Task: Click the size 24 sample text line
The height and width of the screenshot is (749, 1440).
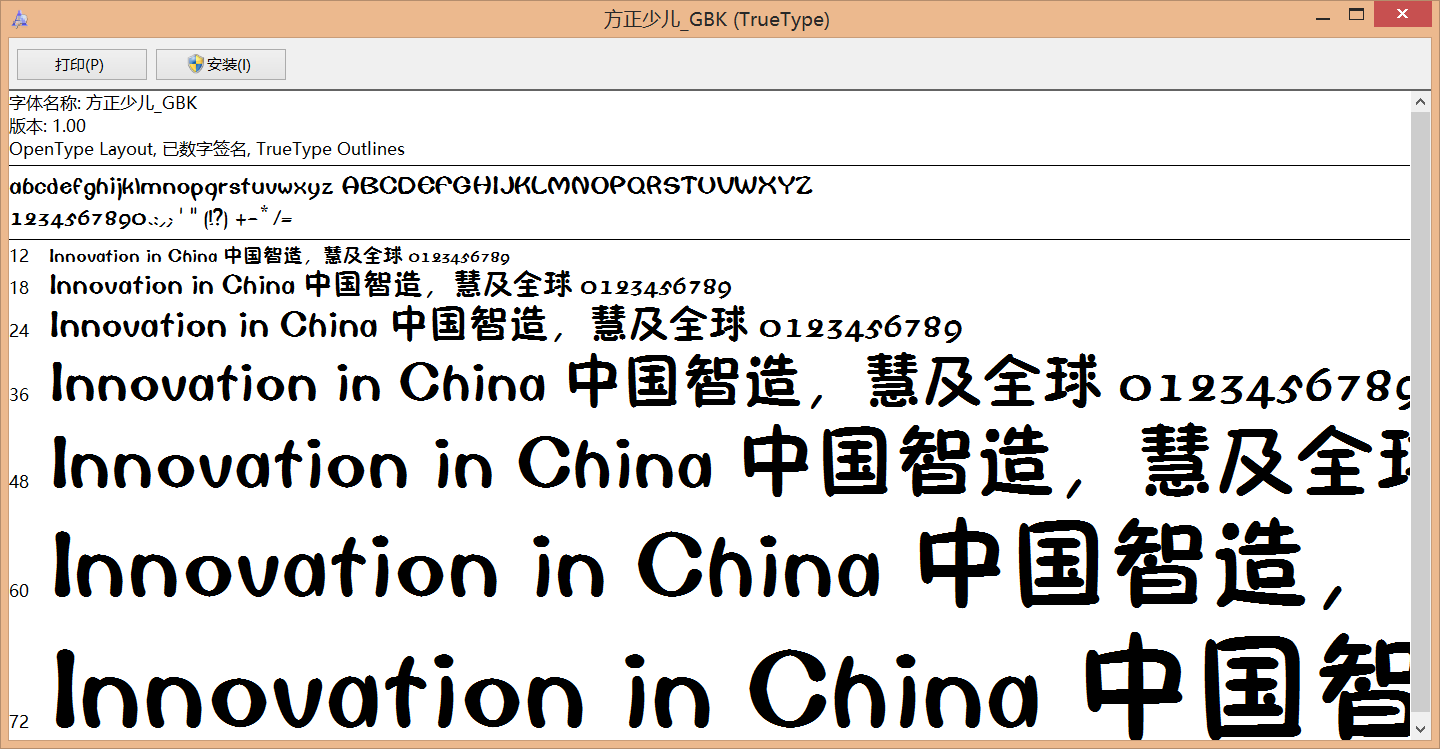Action: coord(506,326)
